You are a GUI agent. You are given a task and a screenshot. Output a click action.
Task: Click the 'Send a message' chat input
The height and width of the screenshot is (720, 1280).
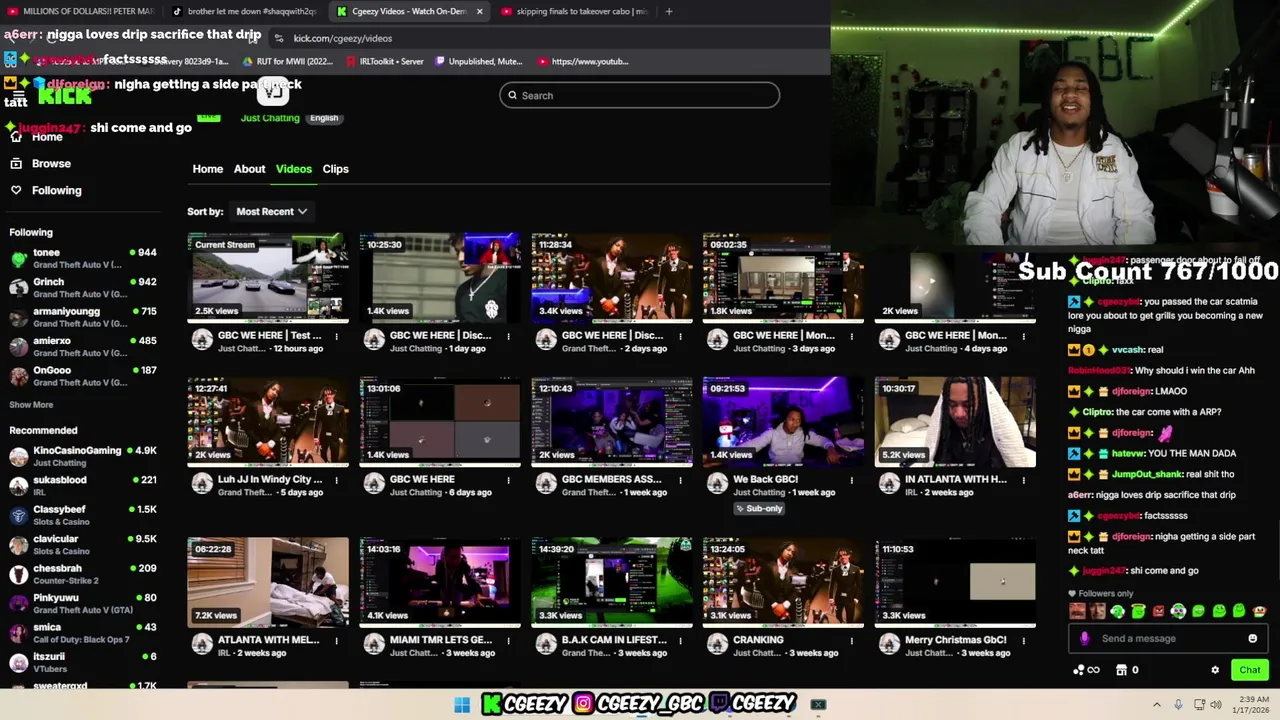(1170, 639)
